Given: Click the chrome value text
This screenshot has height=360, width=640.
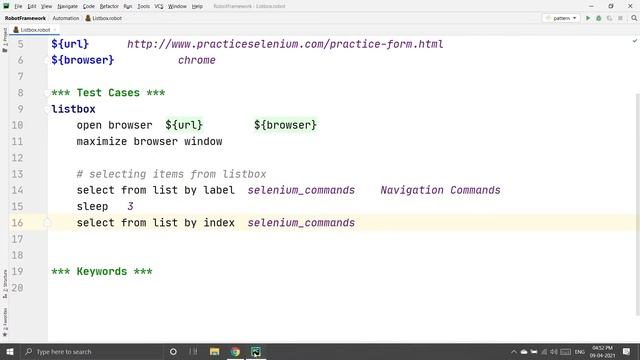Looking at the screenshot, I should (x=196, y=60).
